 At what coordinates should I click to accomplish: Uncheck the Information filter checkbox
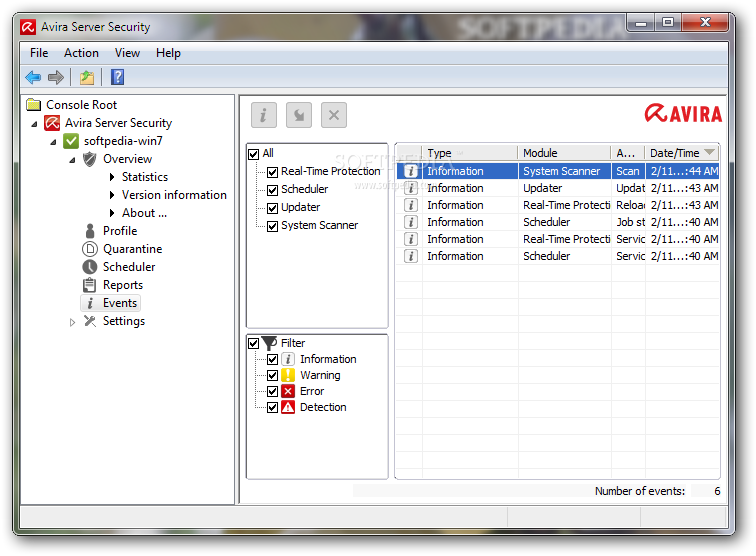tap(272, 359)
